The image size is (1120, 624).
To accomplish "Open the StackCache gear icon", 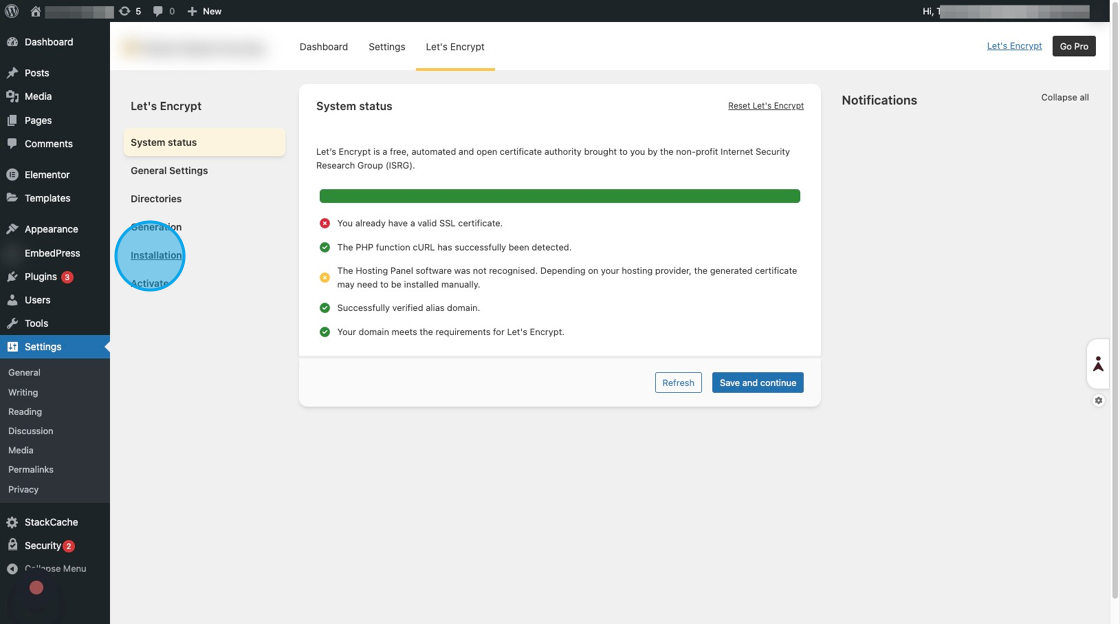I will click(x=12, y=522).
